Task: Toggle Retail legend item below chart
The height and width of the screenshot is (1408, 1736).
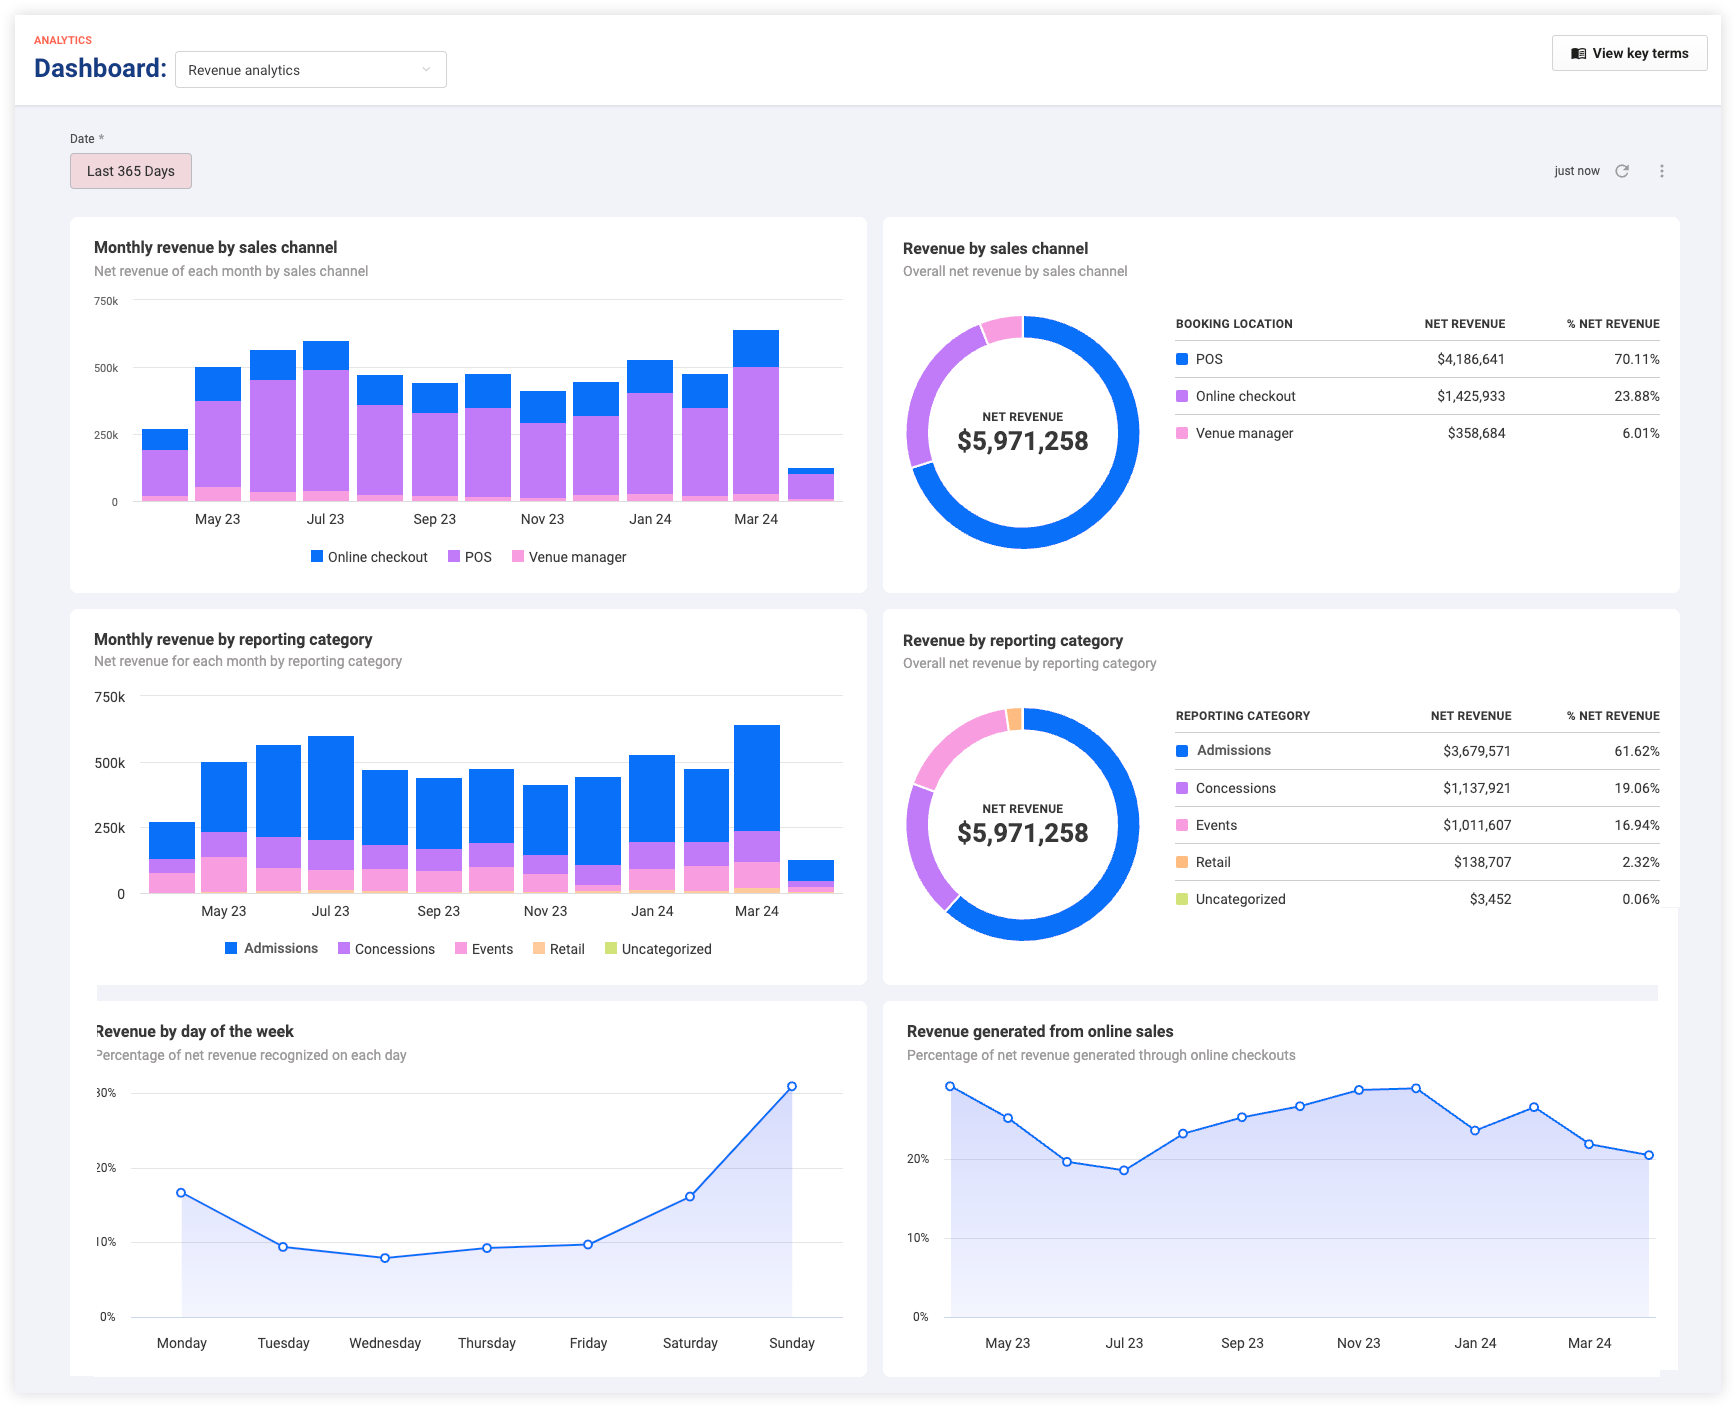Action: (559, 949)
